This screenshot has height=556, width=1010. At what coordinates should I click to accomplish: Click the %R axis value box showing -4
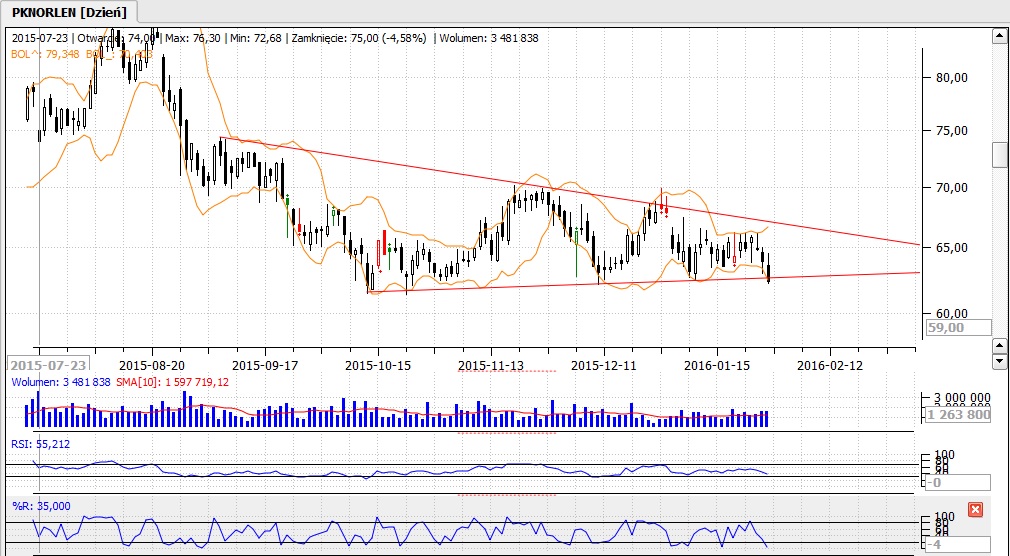coord(957,544)
